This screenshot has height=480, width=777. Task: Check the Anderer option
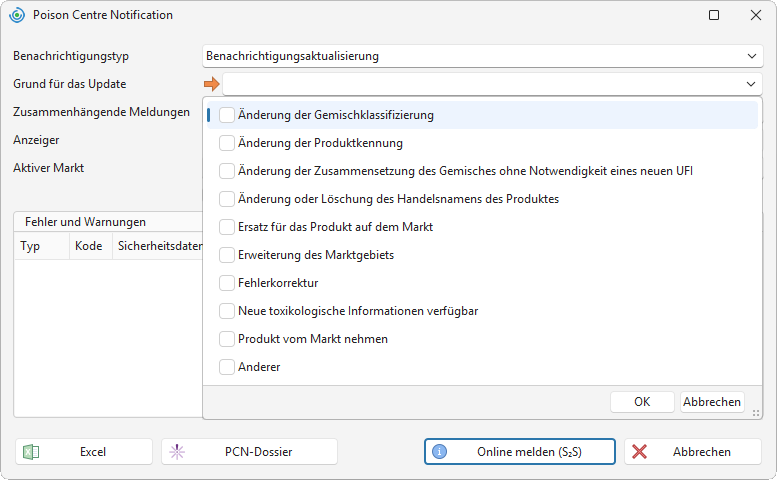coord(227,367)
